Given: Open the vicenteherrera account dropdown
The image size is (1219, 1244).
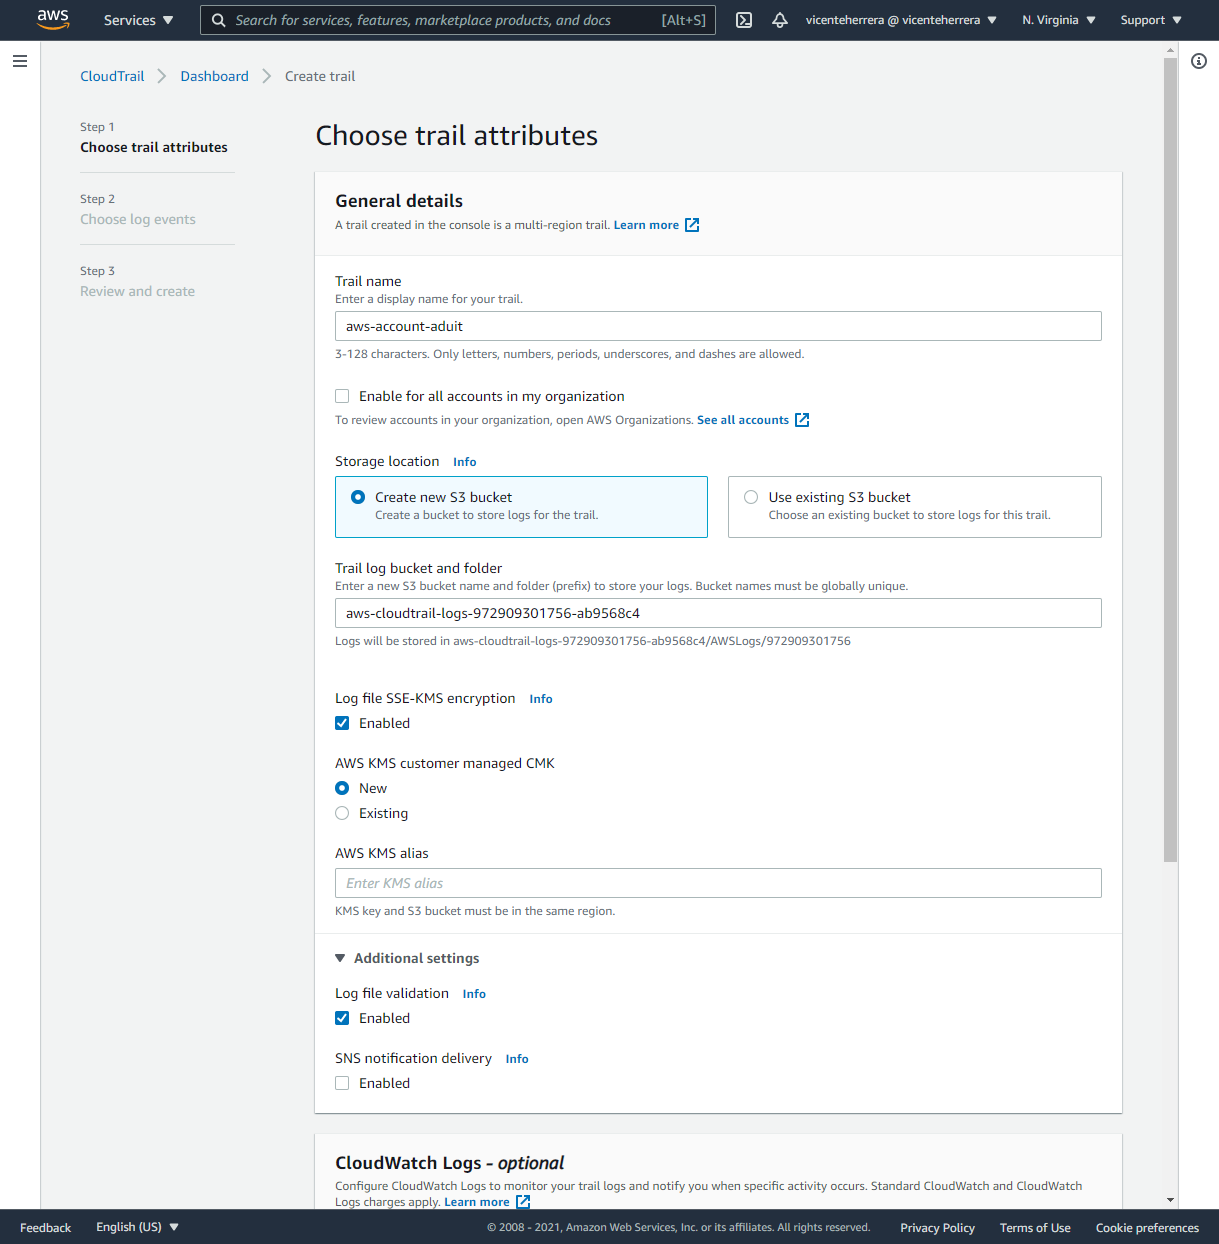Looking at the screenshot, I should 901,20.
